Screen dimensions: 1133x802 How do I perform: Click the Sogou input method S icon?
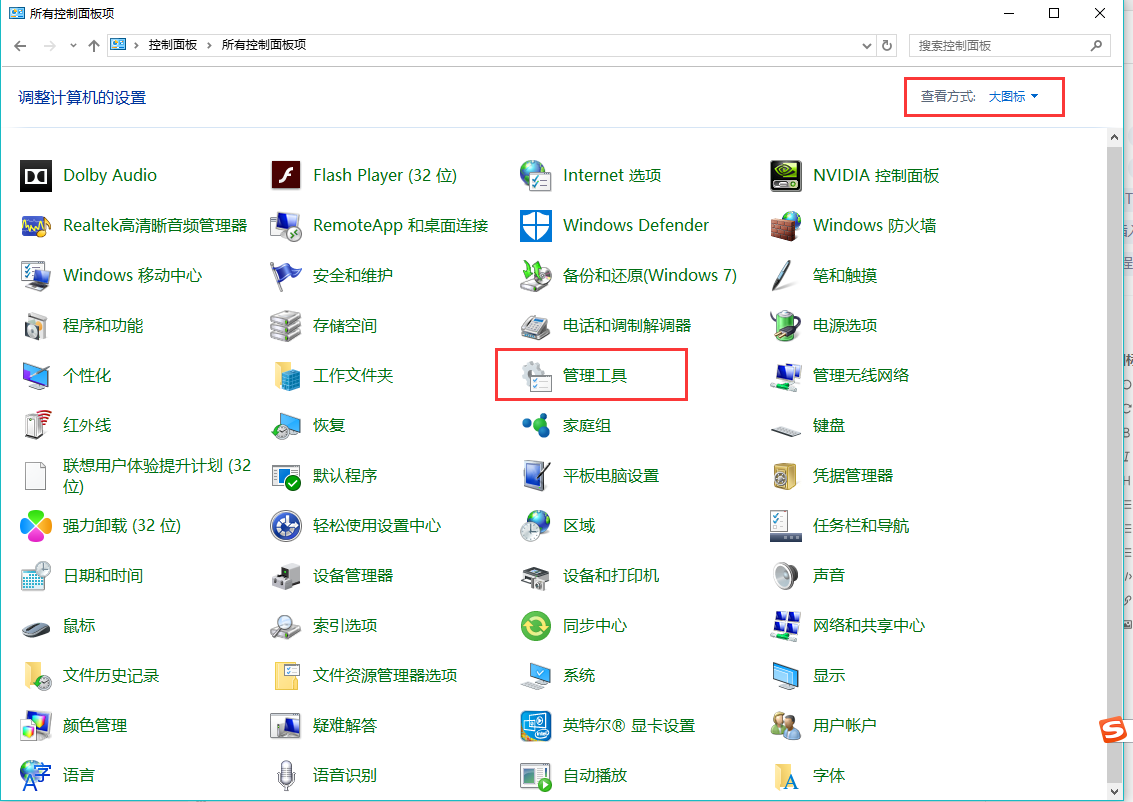tap(1113, 730)
